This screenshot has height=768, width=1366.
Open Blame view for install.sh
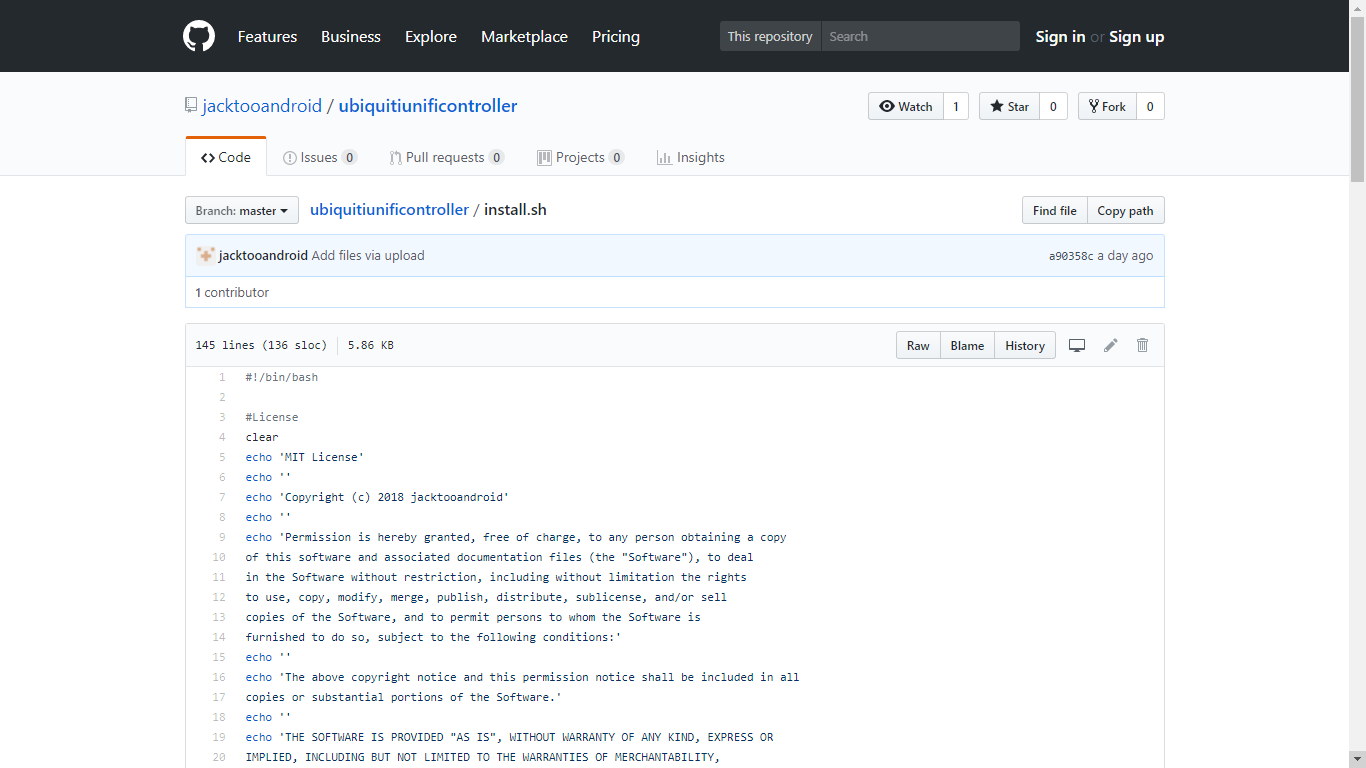pyautogui.click(x=967, y=346)
